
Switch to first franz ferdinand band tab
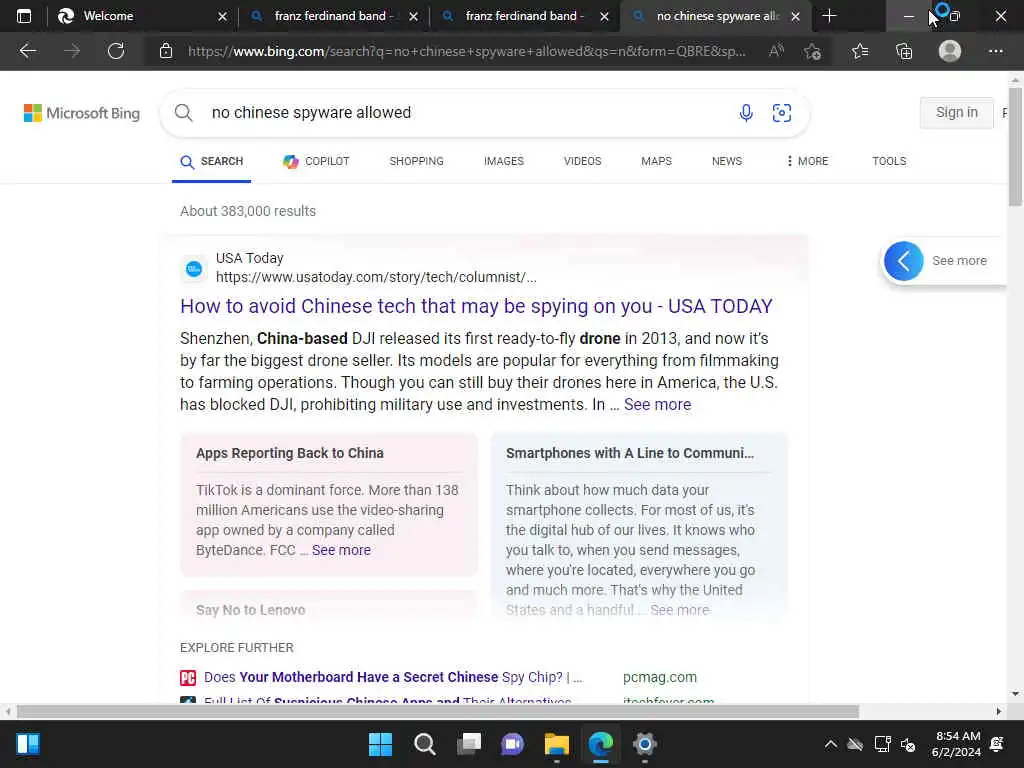coord(333,16)
